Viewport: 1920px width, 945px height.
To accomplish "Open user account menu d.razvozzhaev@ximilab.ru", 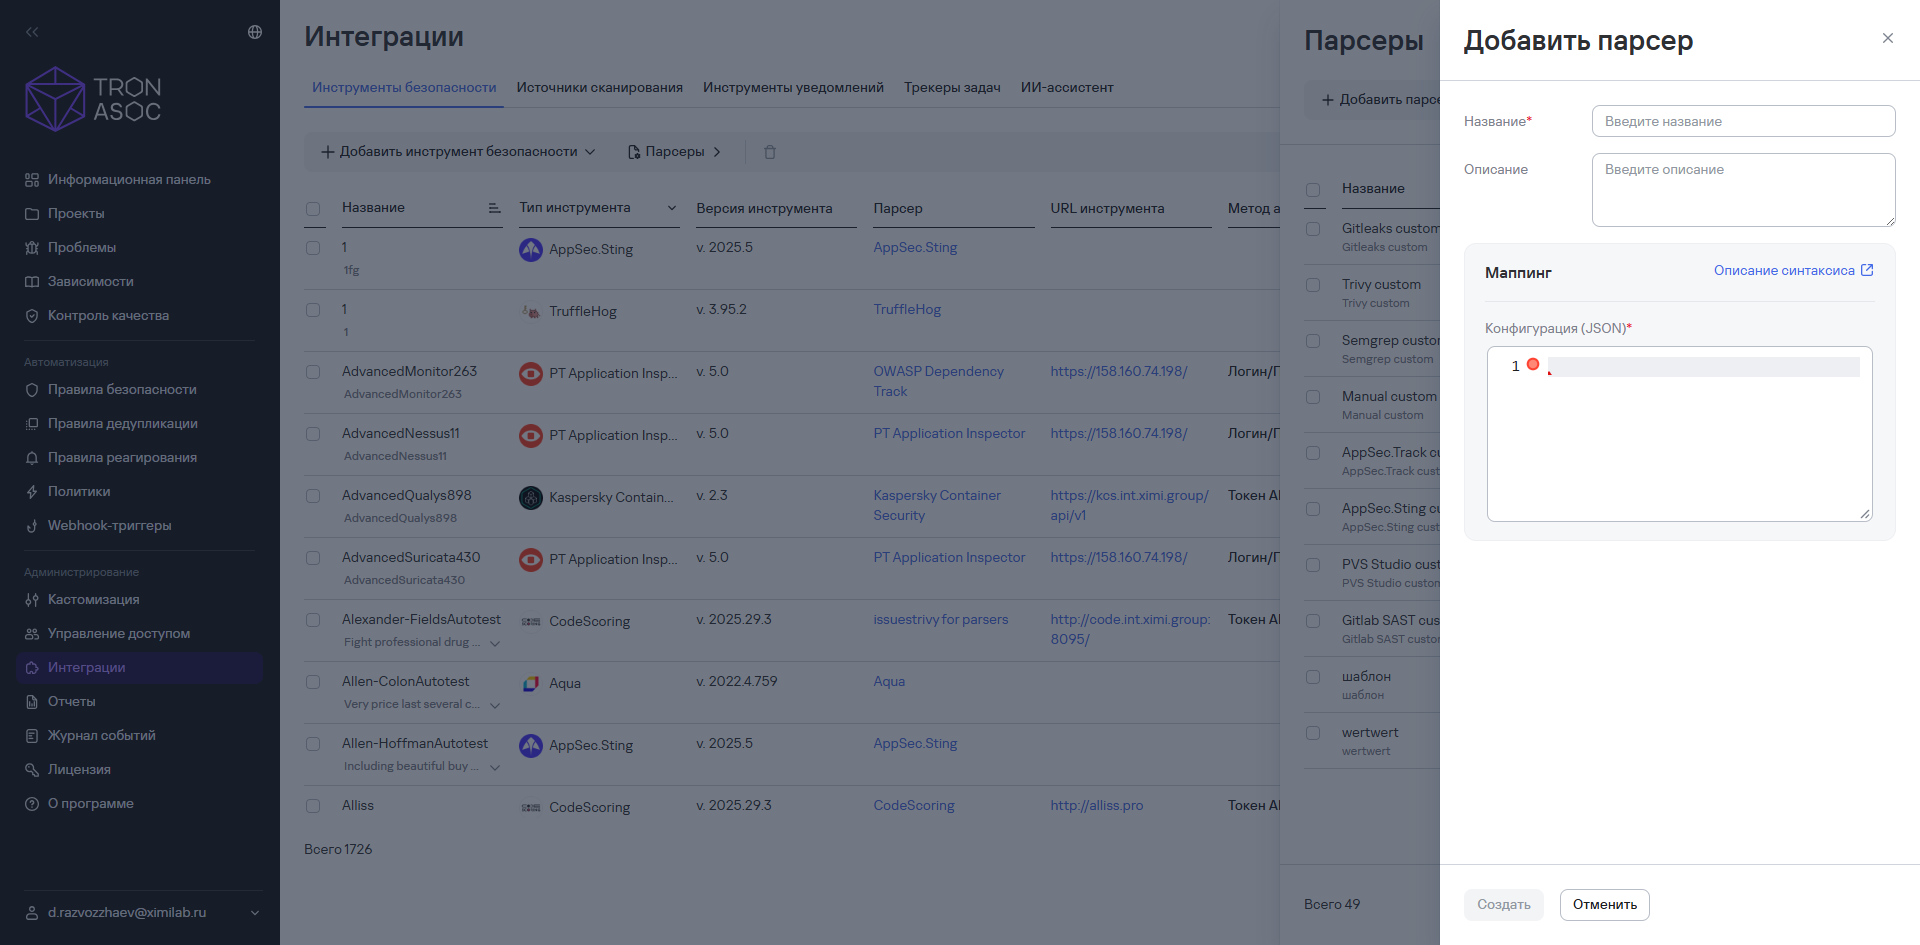I will click(142, 912).
